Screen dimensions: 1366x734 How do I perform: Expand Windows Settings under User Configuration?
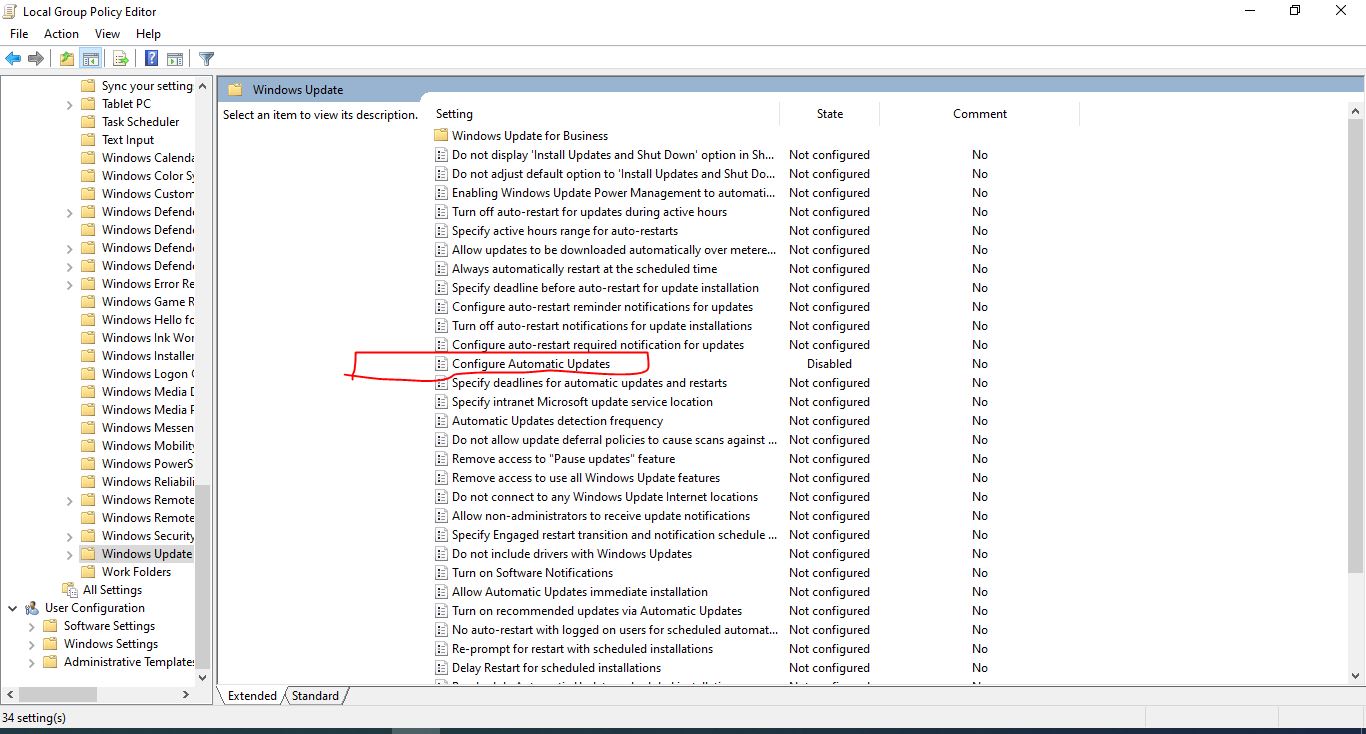31,644
